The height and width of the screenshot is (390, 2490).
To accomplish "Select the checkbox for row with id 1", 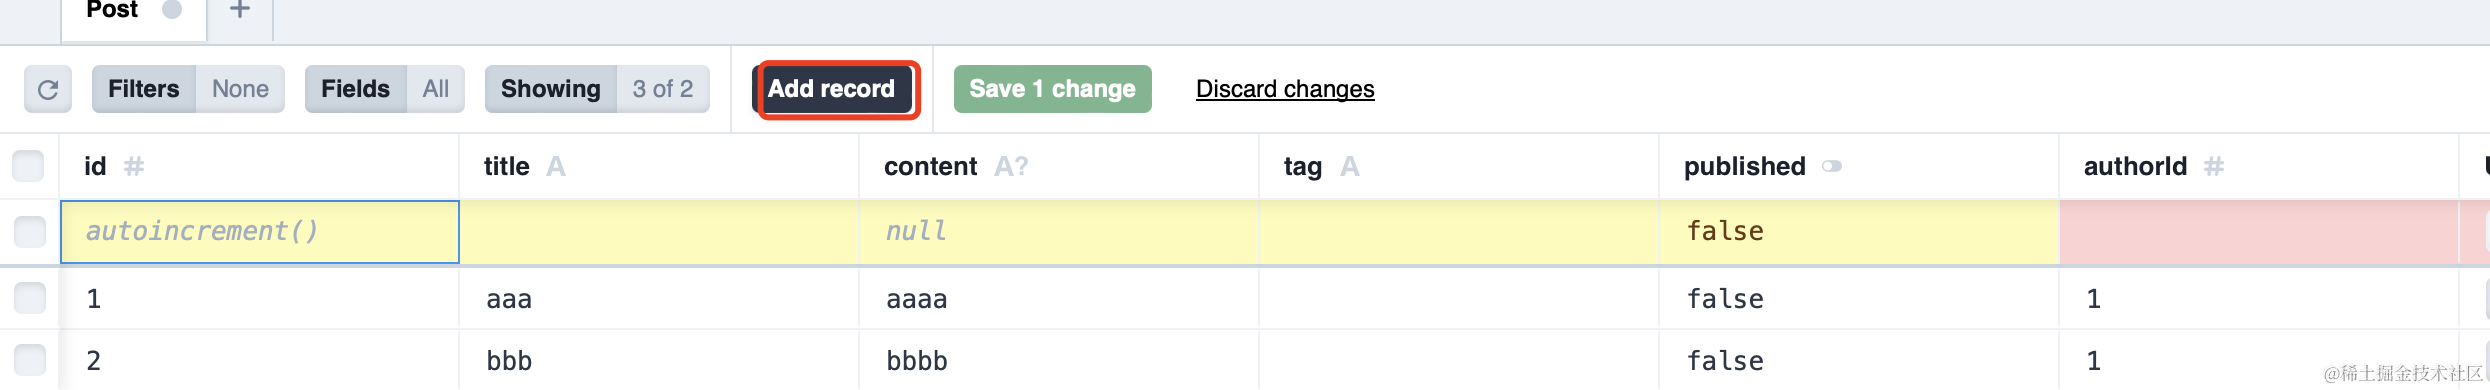I will [x=30, y=298].
